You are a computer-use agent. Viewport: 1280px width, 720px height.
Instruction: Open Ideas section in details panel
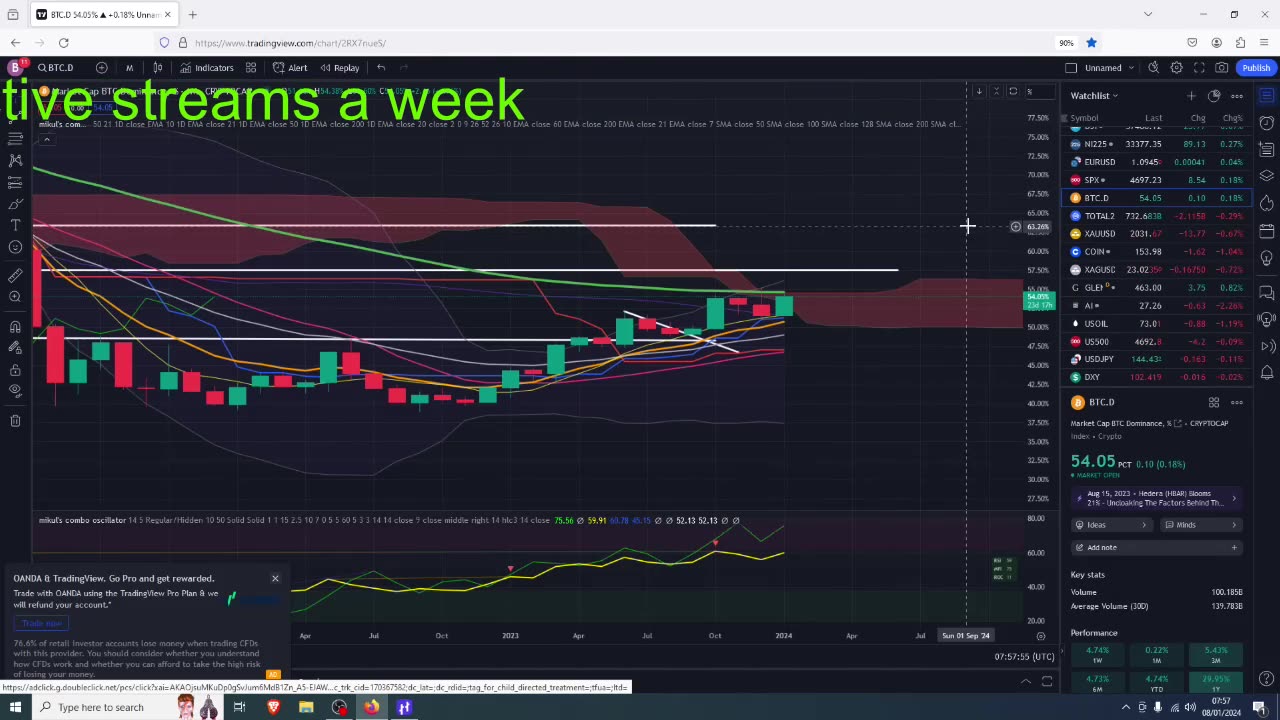[x=1111, y=525]
